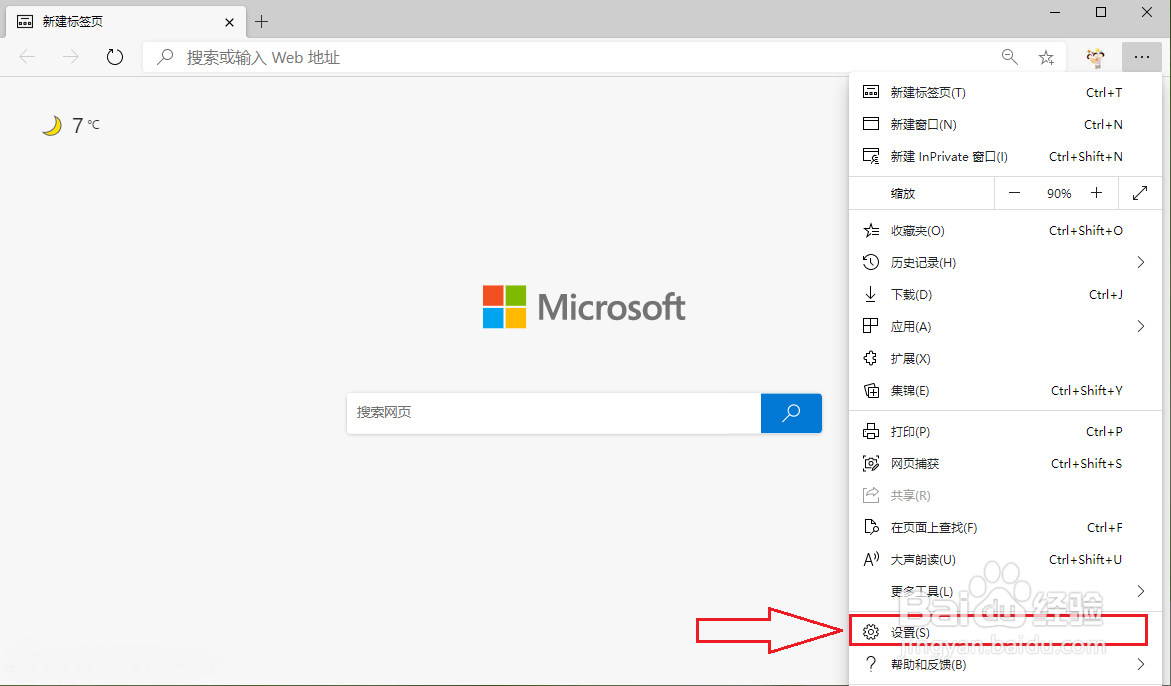
Task: Open the zoom magnifier icon in address bar
Action: (1010, 57)
